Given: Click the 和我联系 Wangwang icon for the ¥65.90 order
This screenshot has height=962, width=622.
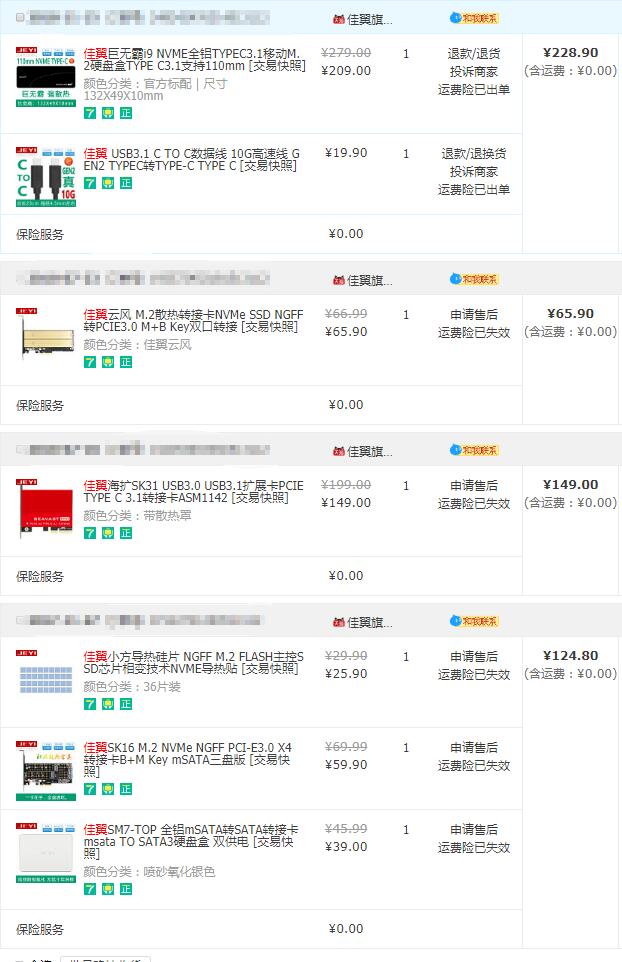Looking at the screenshot, I should tap(474, 279).
